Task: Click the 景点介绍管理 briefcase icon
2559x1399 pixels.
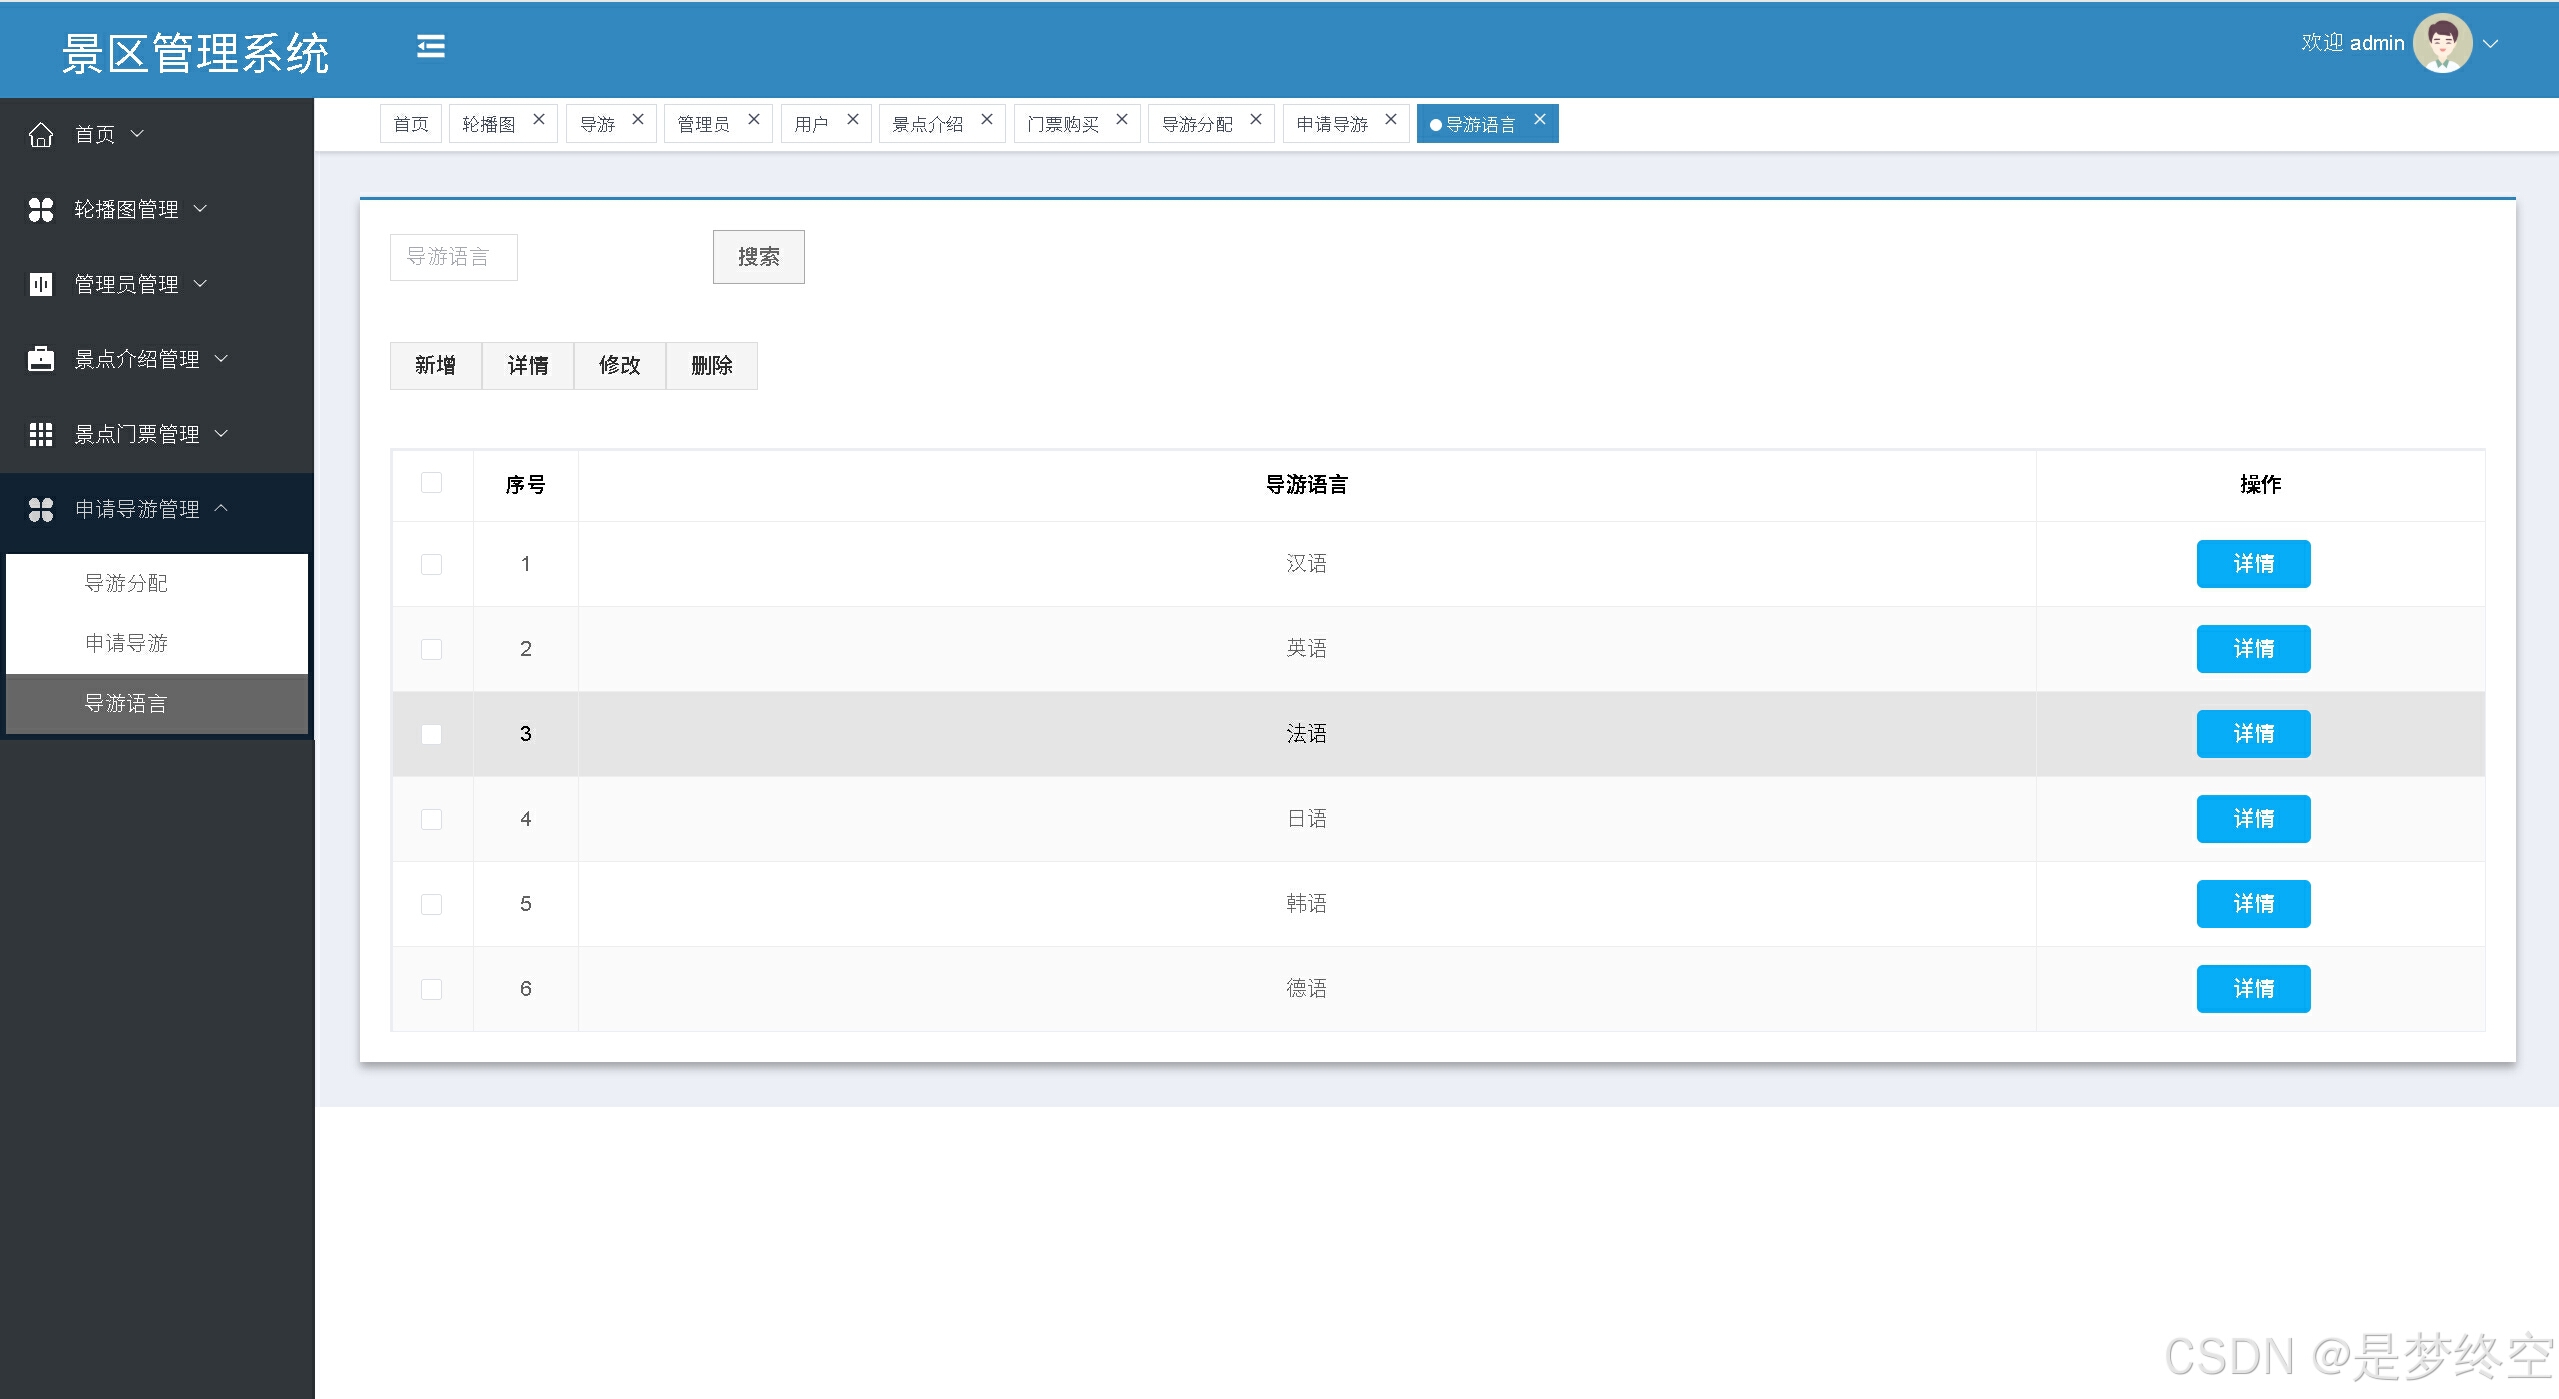Action: [41, 359]
